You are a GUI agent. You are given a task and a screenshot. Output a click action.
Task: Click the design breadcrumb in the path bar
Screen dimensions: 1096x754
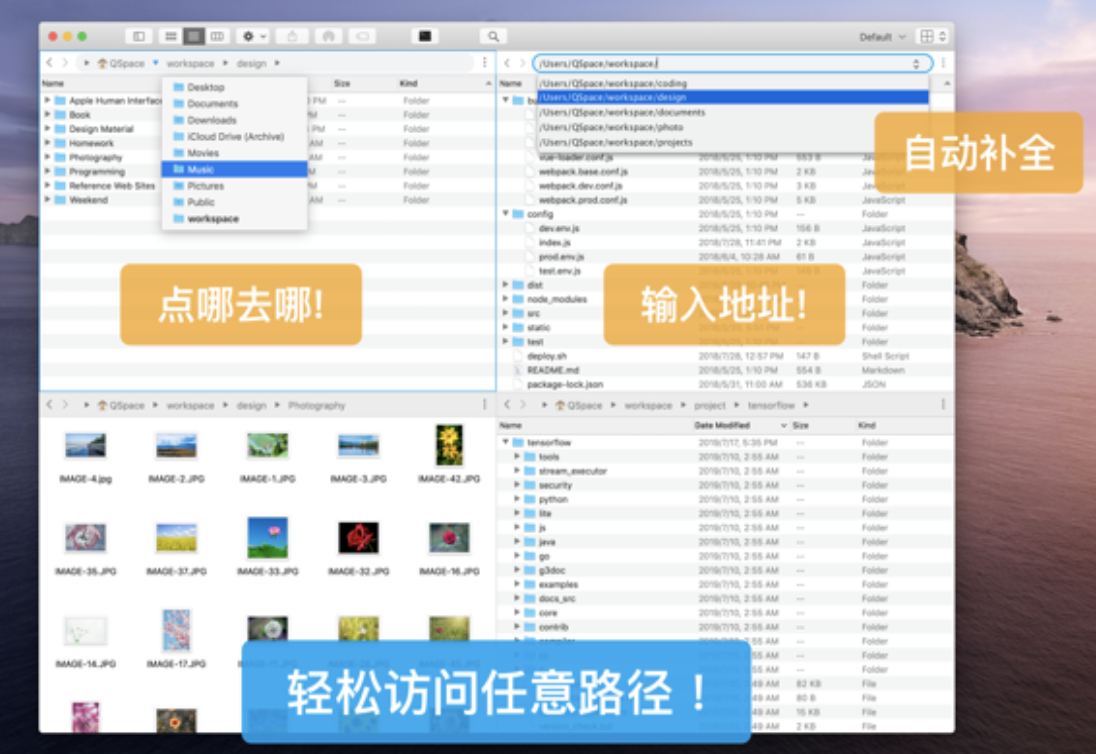(x=251, y=62)
